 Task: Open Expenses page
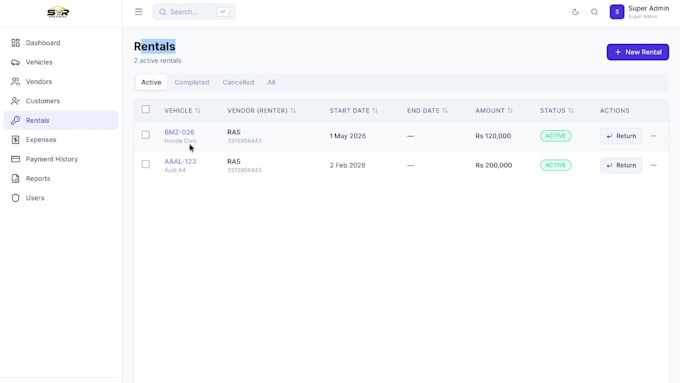click(61, 140)
